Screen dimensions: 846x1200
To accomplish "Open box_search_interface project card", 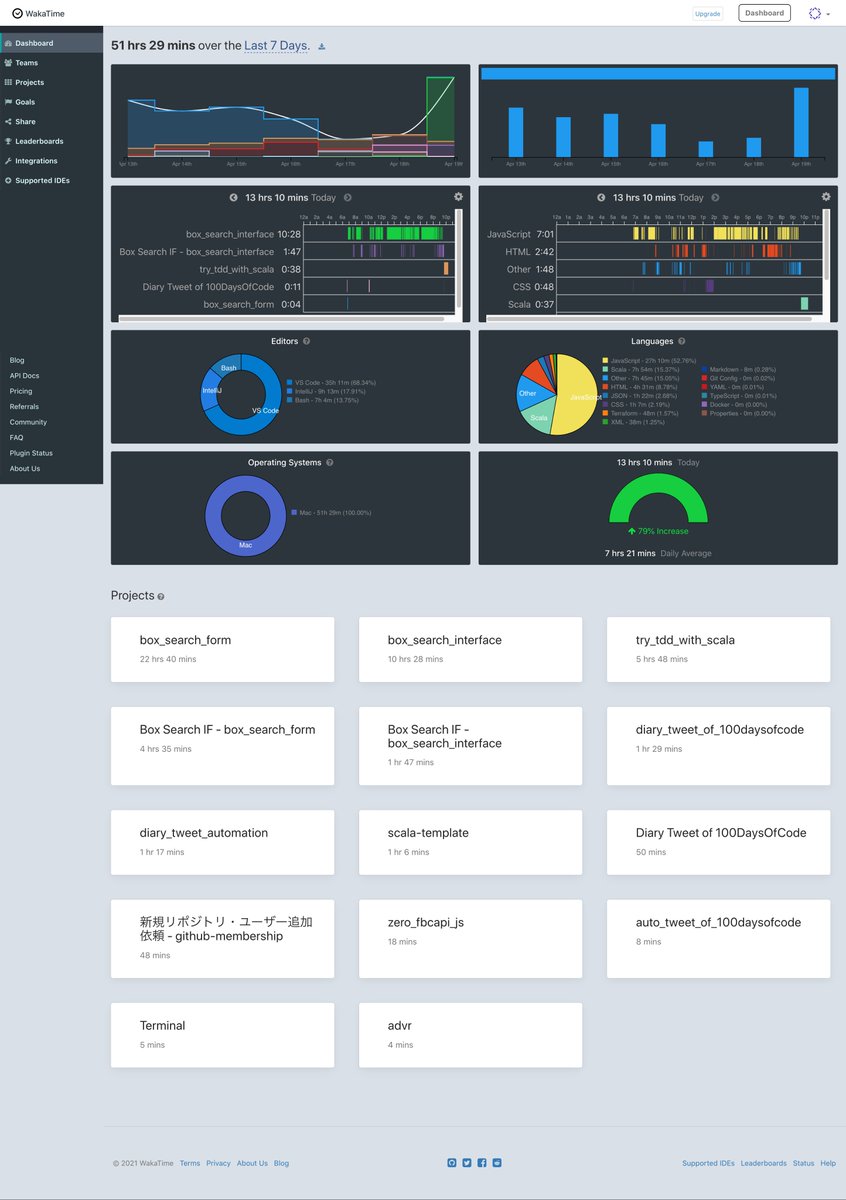I will (x=470, y=649).
